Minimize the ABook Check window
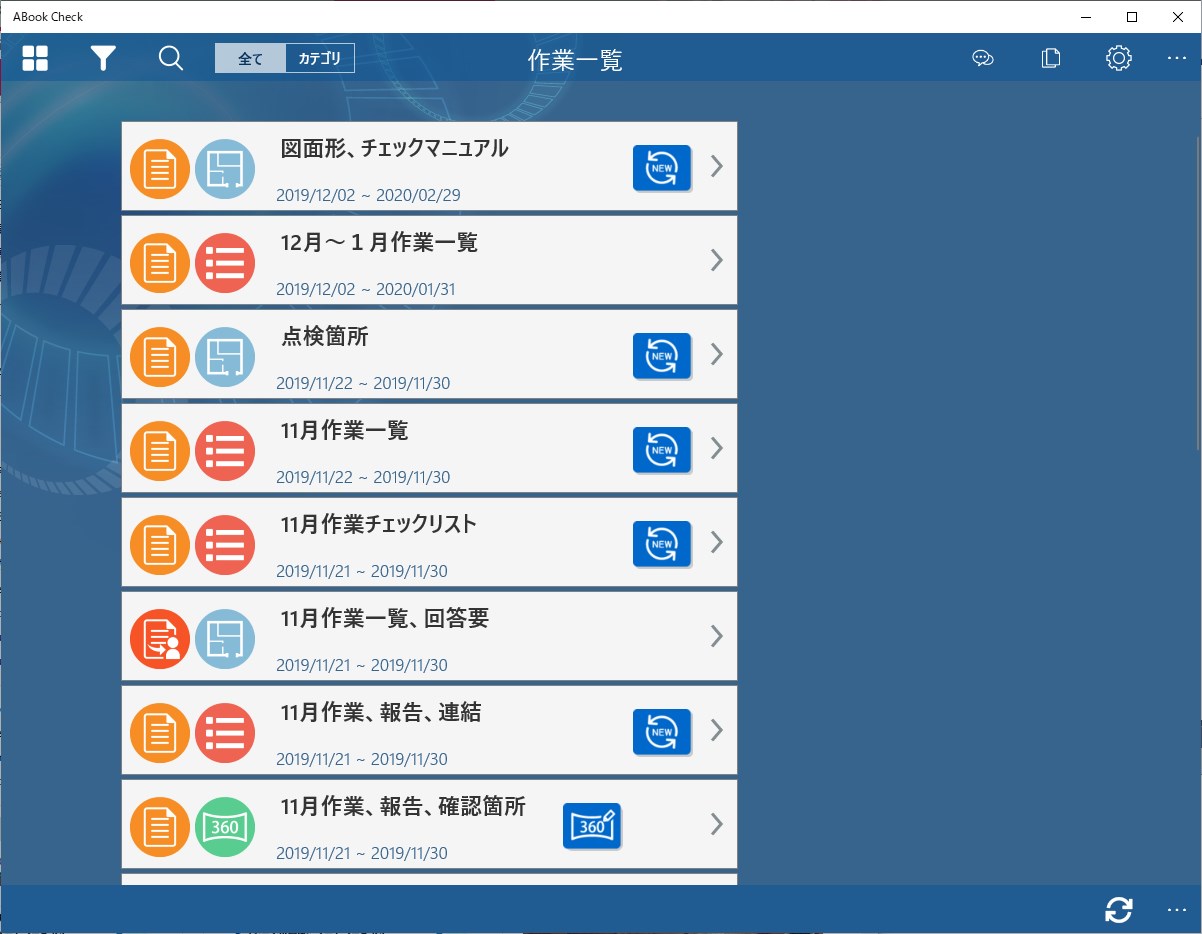This screenshot has height=934, width=1202. [1086, 16]
